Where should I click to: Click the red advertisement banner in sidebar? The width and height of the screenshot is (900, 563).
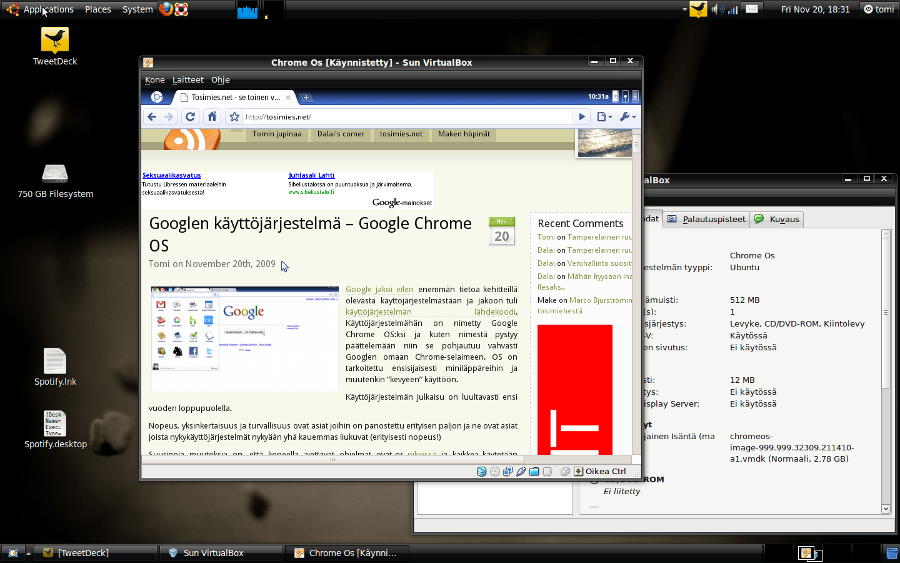coord(575,390)
